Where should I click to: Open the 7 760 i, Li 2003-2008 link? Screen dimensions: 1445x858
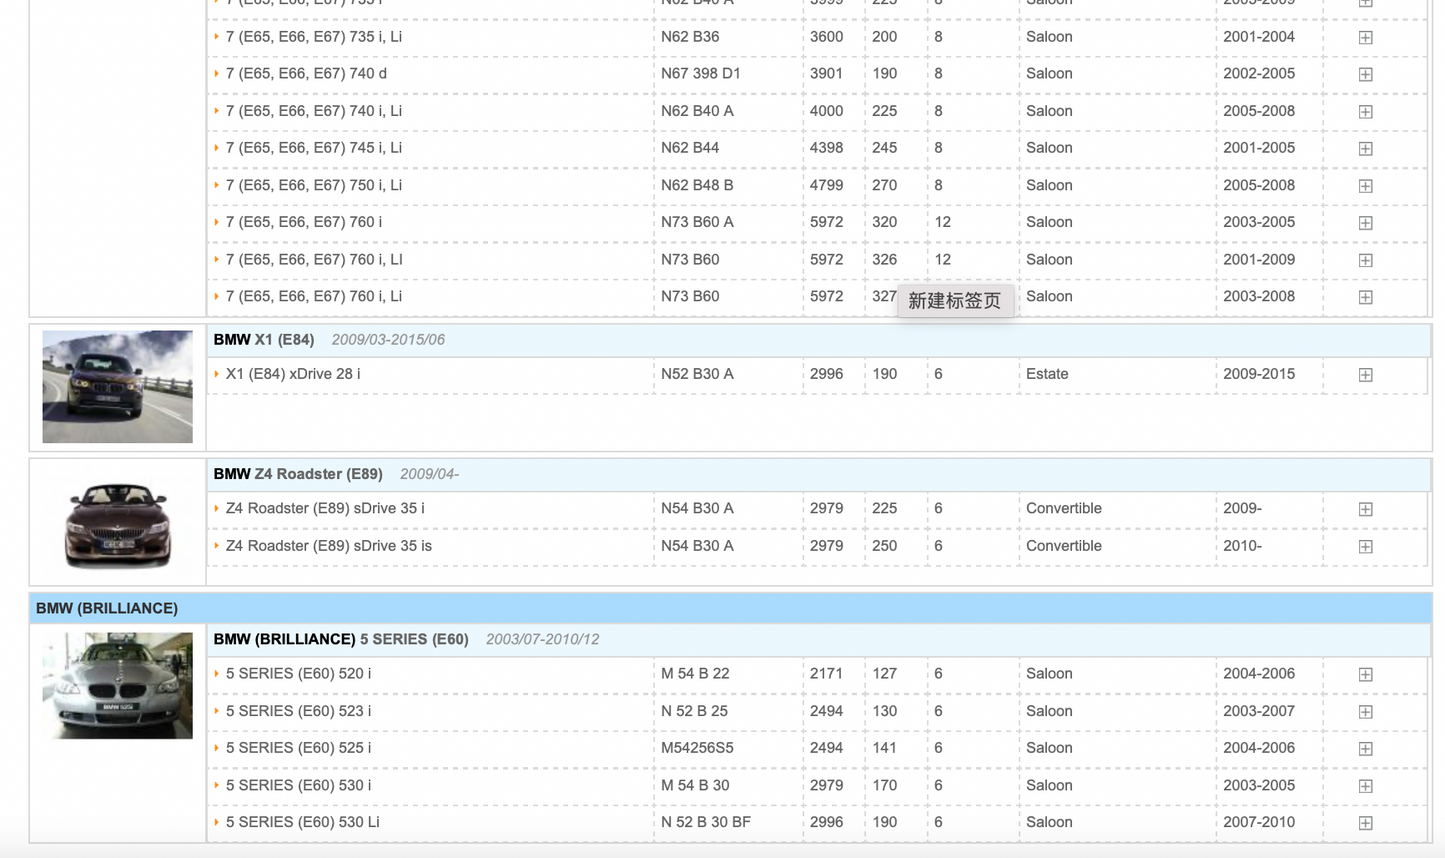(x=314, y=296)
